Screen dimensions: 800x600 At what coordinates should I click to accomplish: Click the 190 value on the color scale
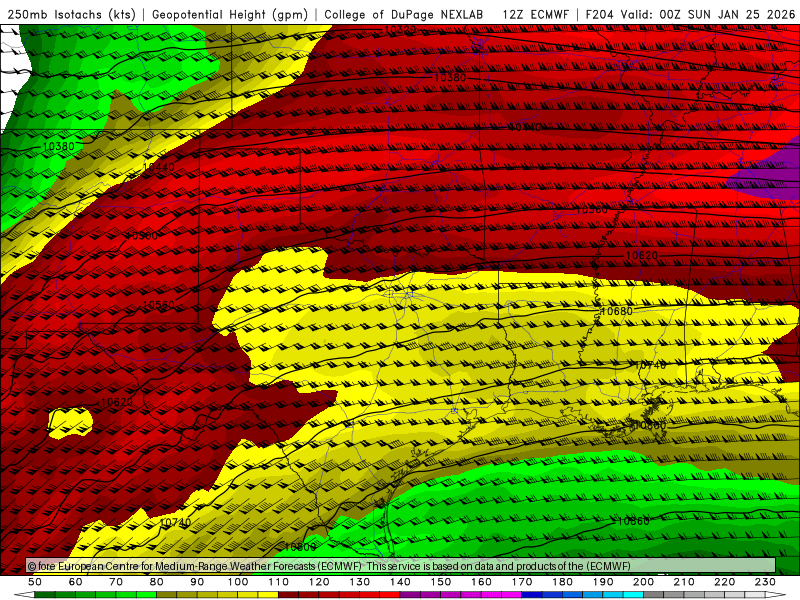[x=603, y=582]
